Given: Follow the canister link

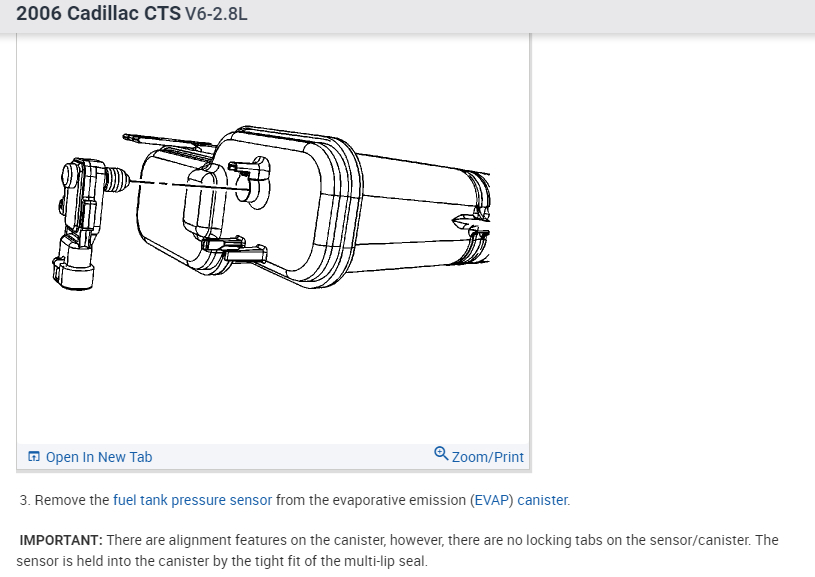Looking at the screenshot, I should 542,500.
